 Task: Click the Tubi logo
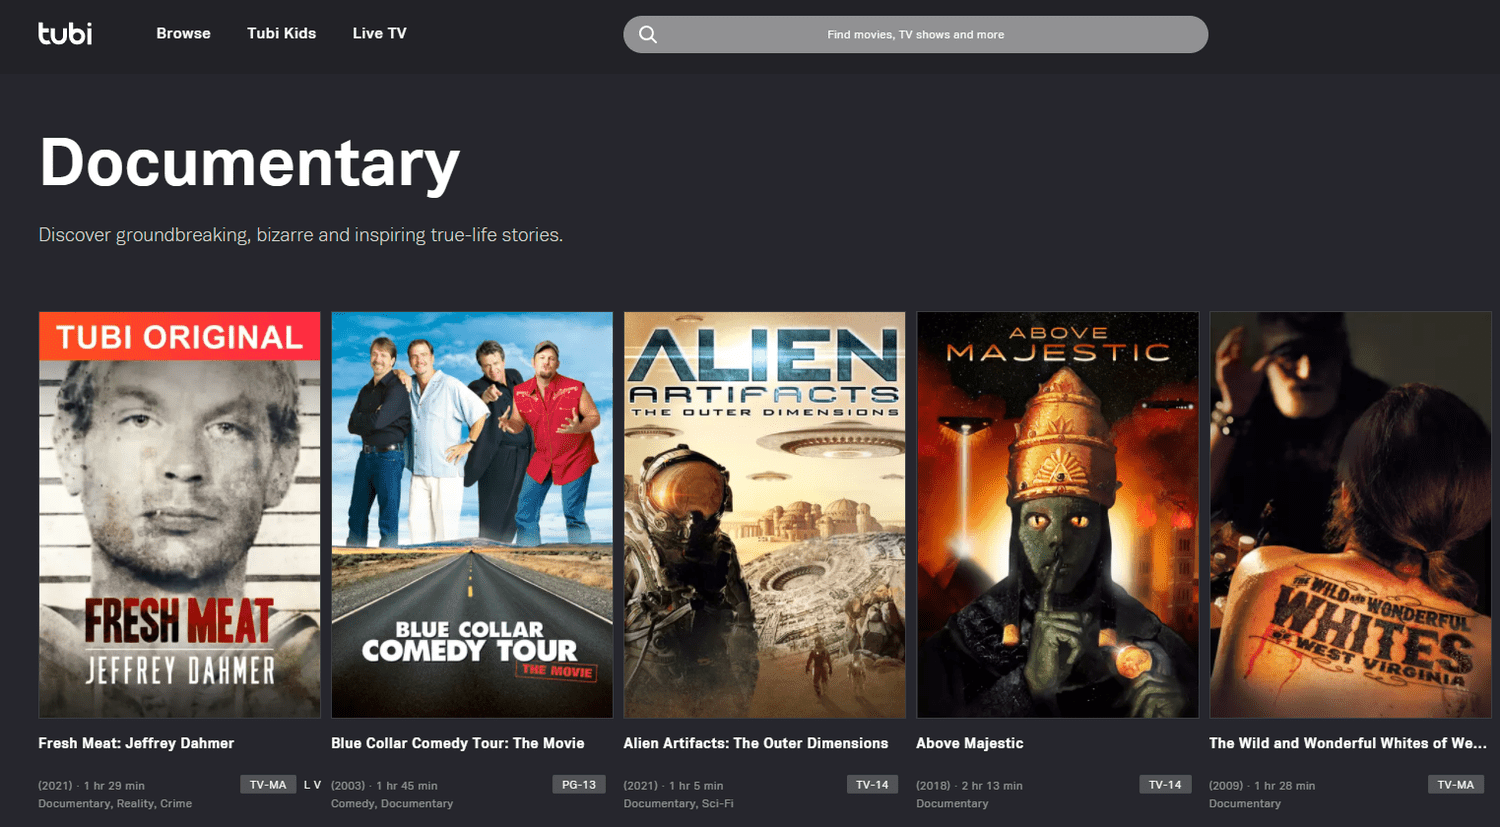point(65,33)
